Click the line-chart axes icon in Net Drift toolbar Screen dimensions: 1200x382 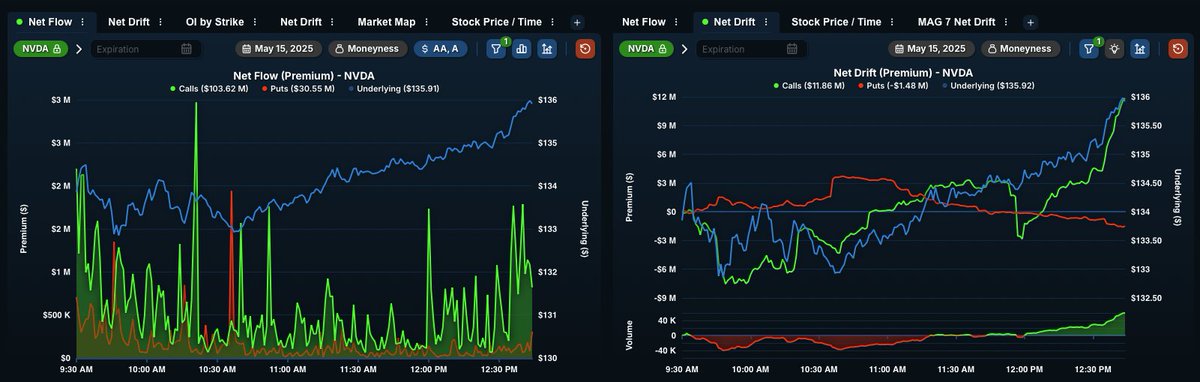[1139, 48]
